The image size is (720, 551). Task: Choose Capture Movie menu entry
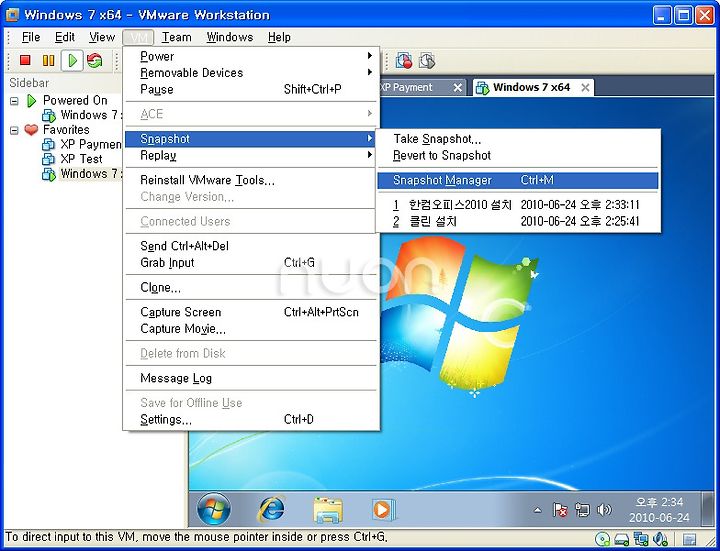251,329
